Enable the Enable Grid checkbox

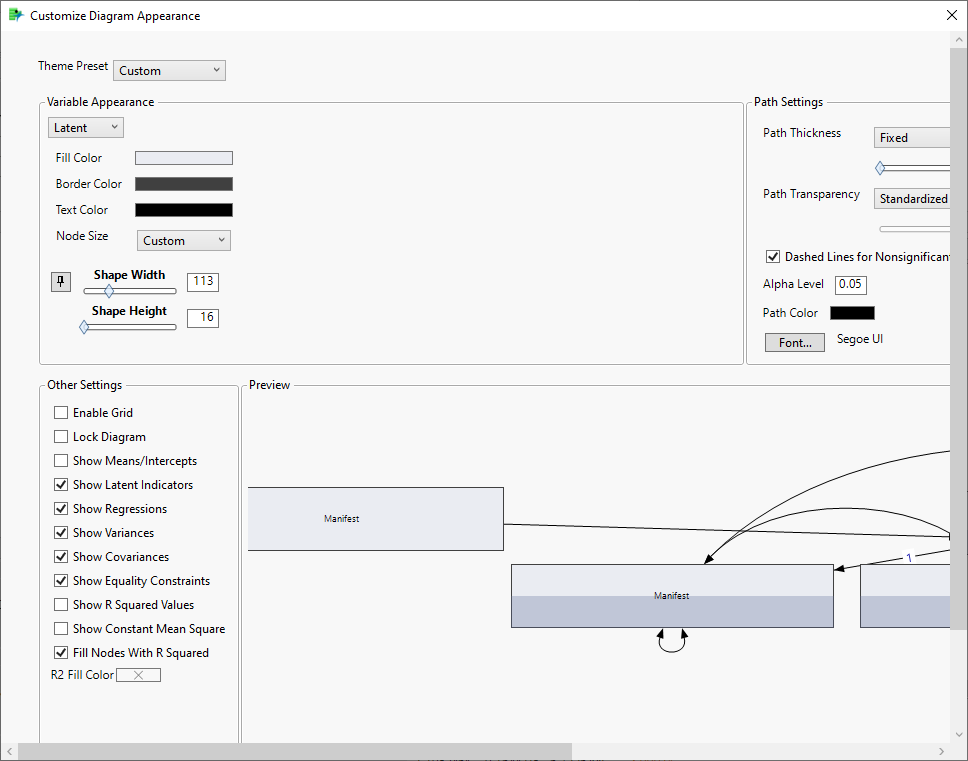coord(60,412)
